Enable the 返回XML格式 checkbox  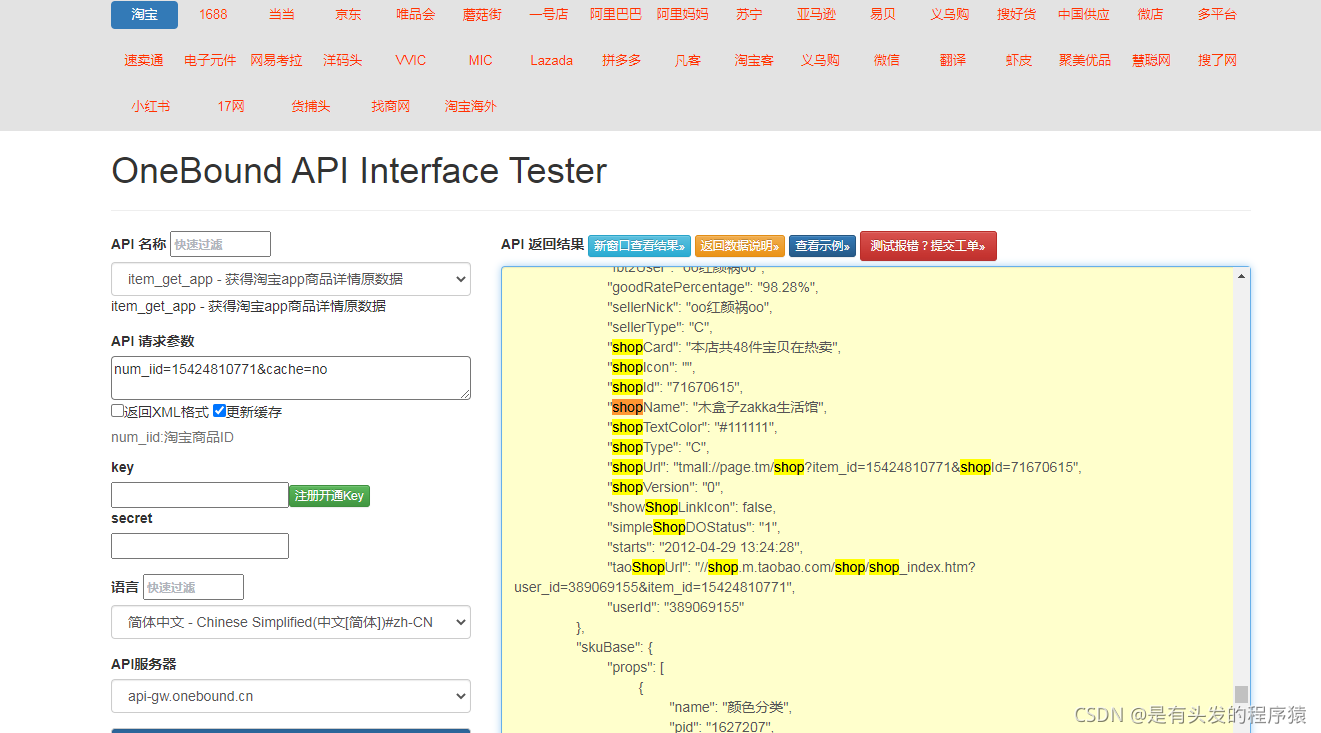[x=118, y=411]
